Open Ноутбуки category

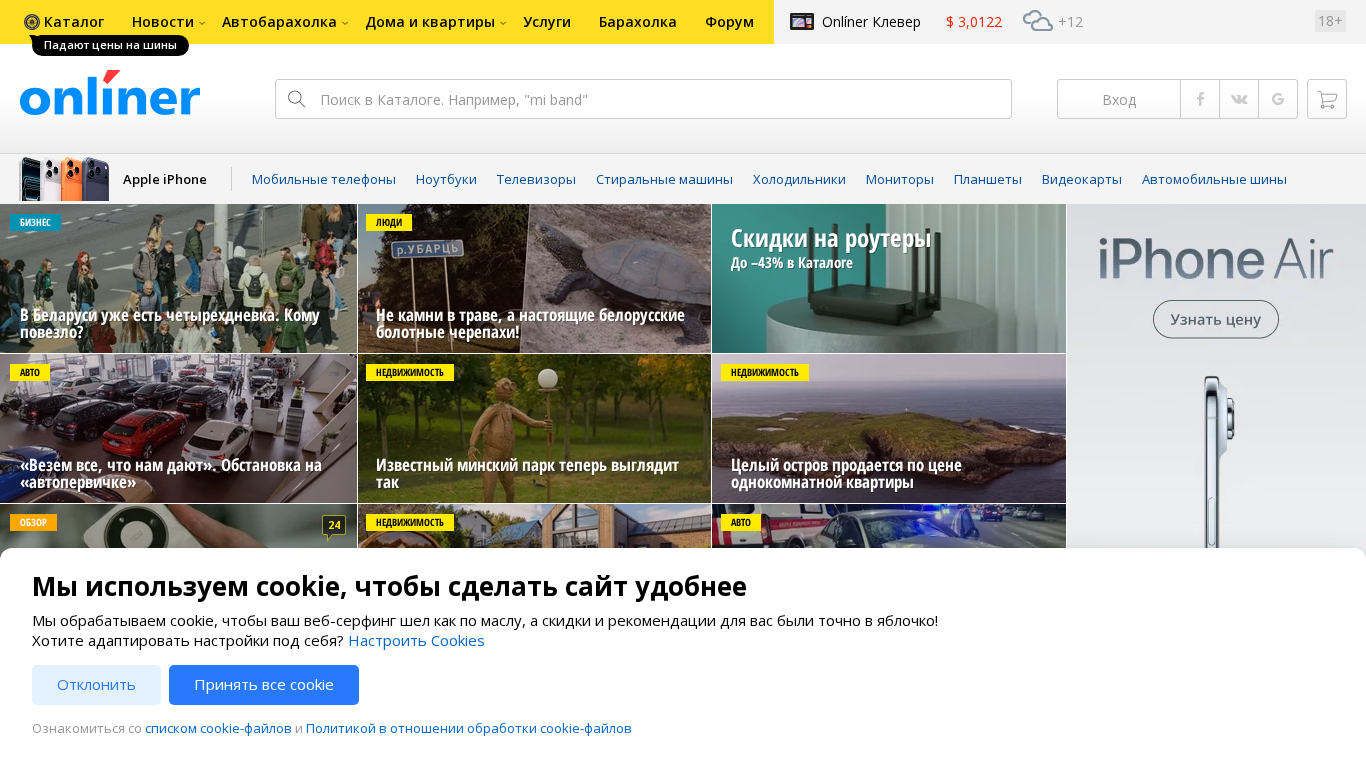pos(446,180)
